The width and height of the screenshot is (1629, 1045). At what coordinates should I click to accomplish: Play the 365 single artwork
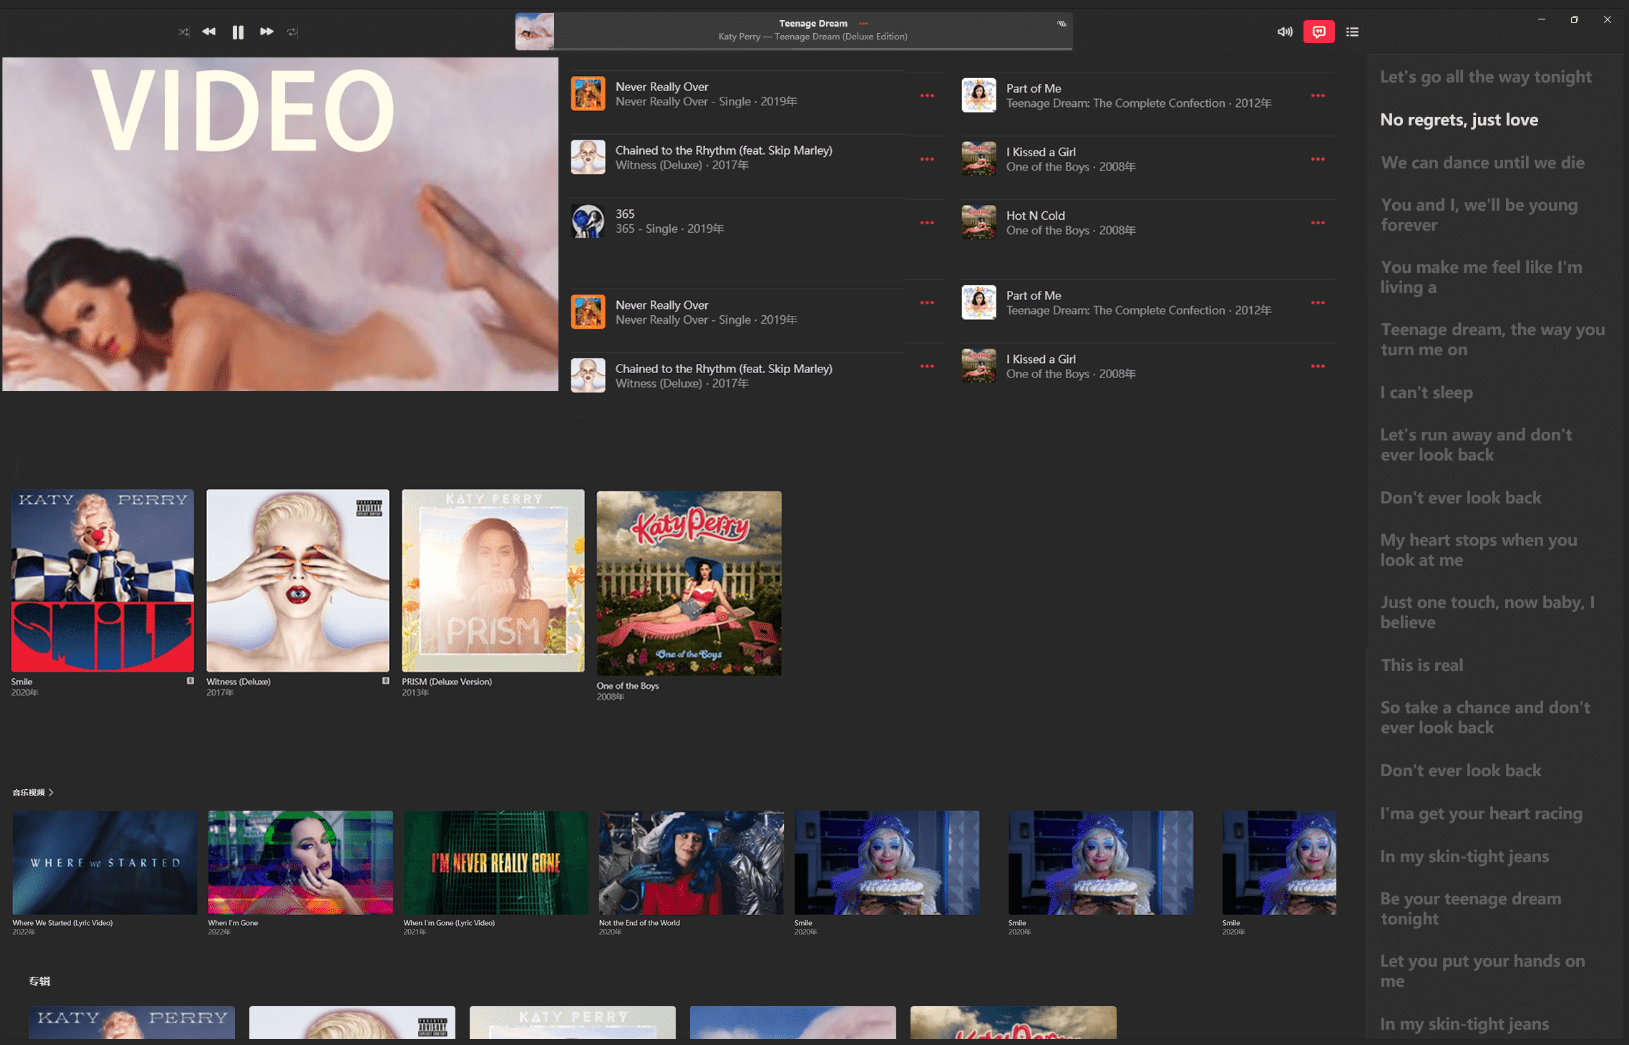click(x=588, y=221)
